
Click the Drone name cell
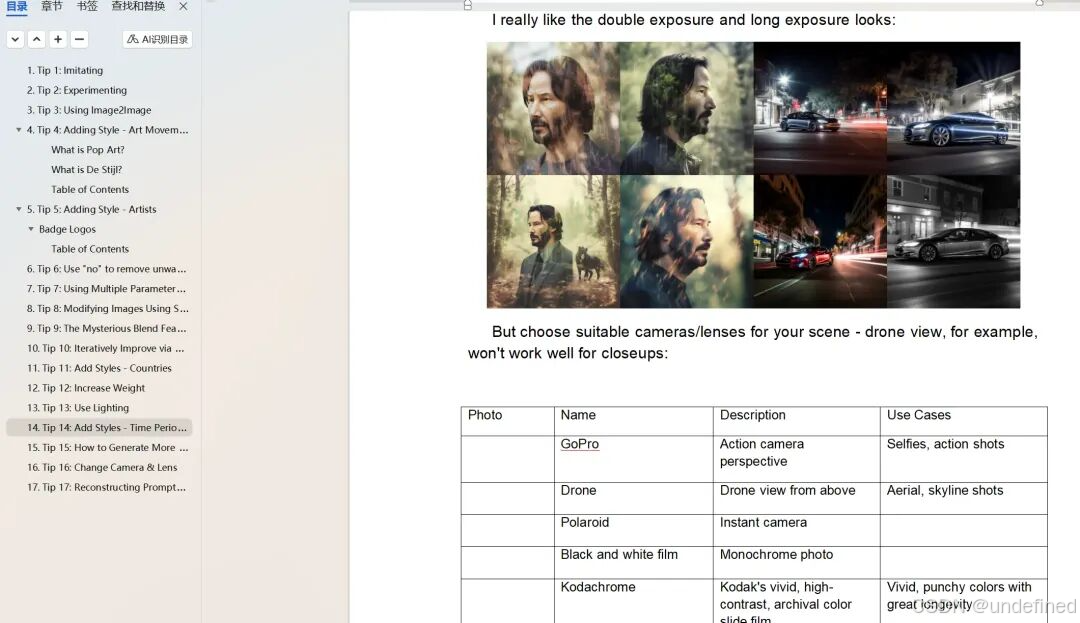633,498
